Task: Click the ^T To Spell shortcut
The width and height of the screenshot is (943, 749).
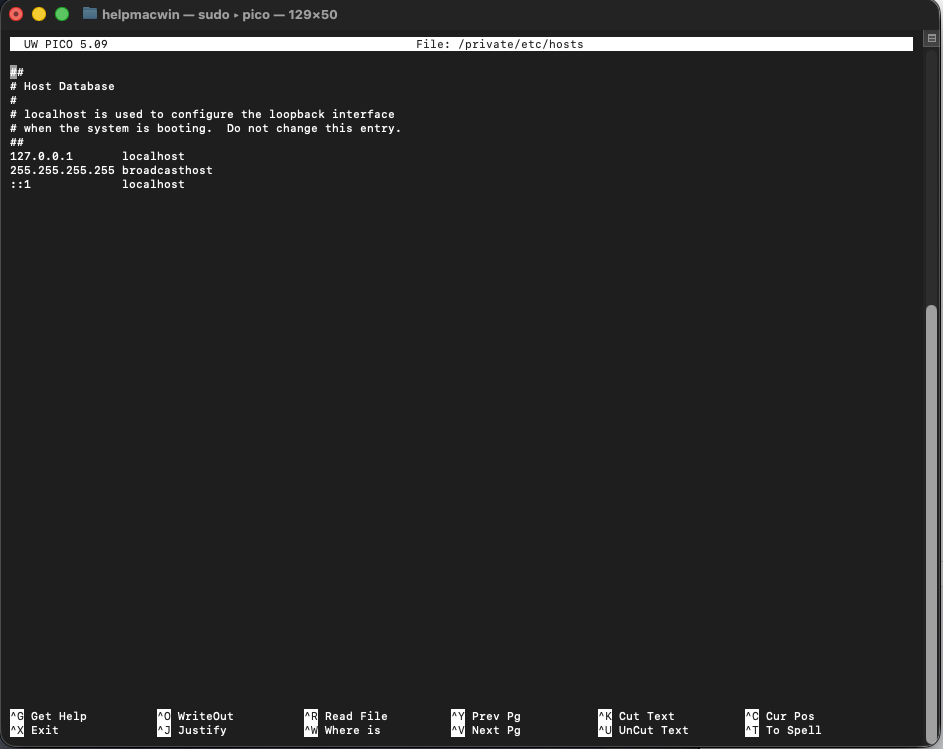Action: 783,730
